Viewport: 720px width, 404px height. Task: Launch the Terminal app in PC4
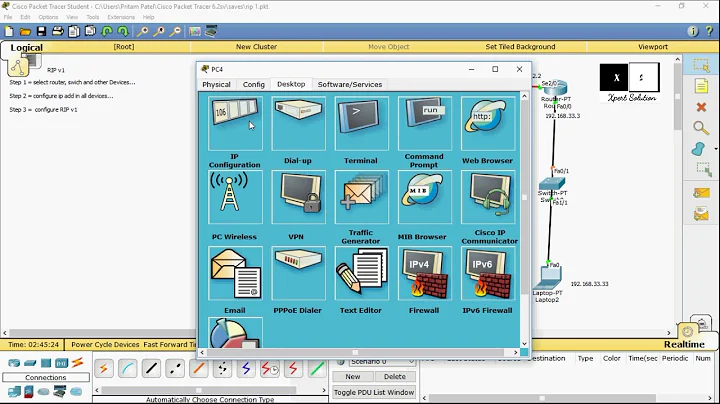pos(361,123)
